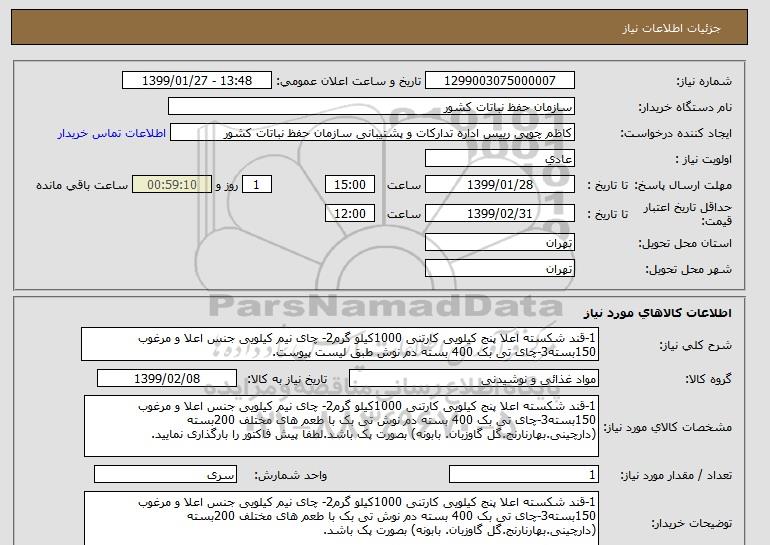Click the label شرح کلی نیاز
The width and height of the screenshot is (770, 545).
[x=696, y=345]
